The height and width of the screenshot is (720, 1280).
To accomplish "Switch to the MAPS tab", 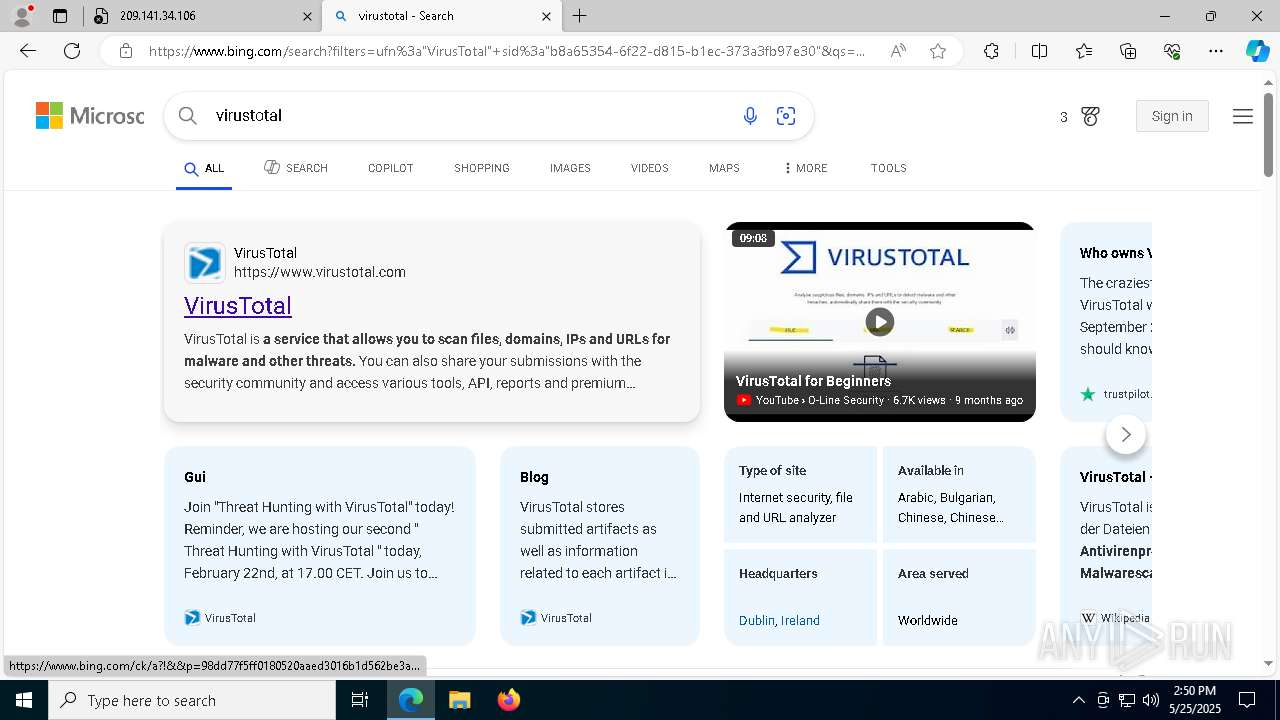I will (724, 168).
